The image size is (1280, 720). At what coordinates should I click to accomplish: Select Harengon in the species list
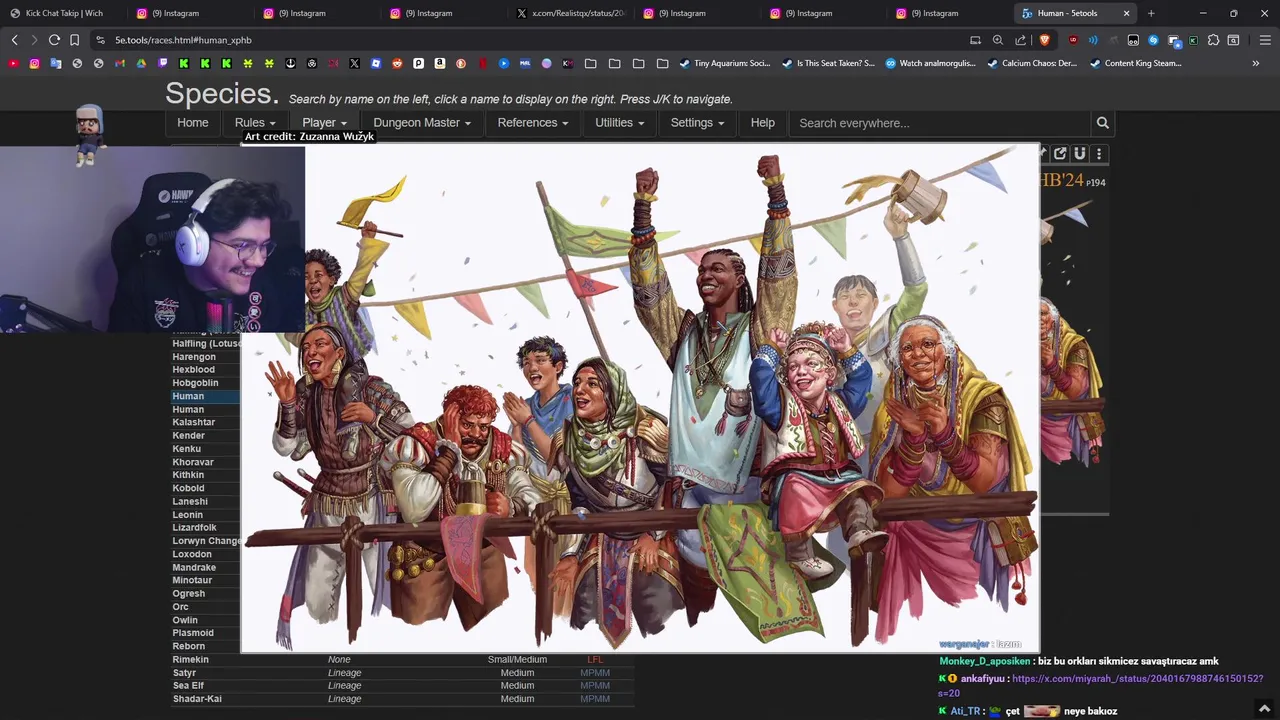pos(194,357)
